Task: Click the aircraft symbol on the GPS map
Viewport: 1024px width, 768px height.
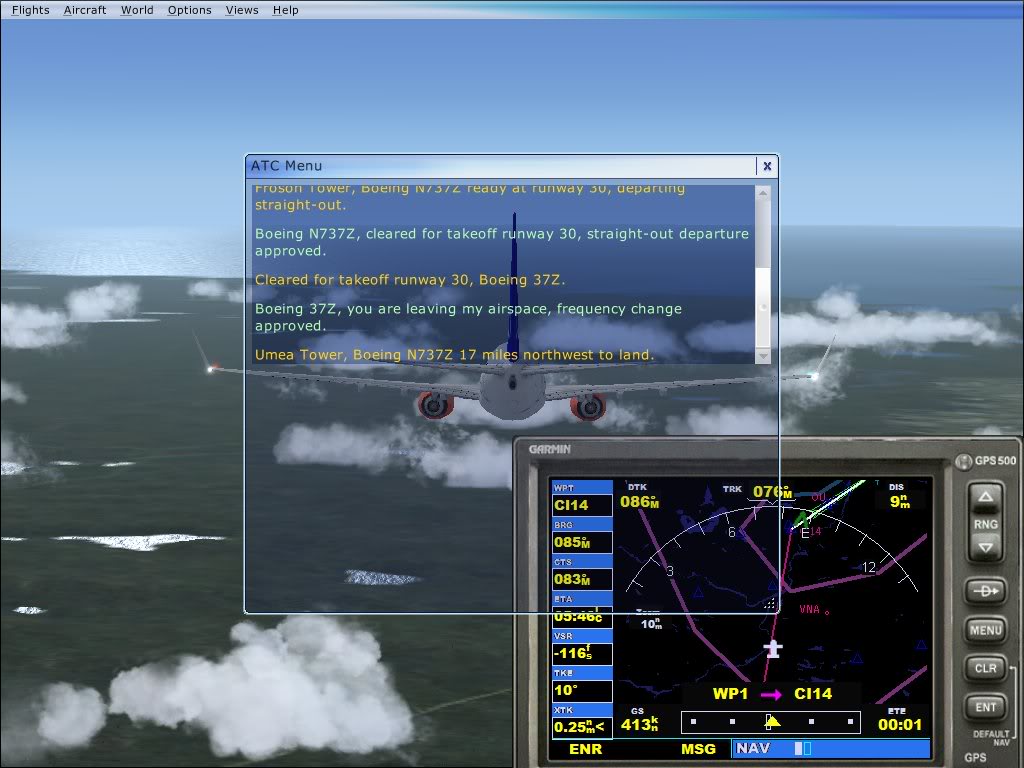Action: 772,649
